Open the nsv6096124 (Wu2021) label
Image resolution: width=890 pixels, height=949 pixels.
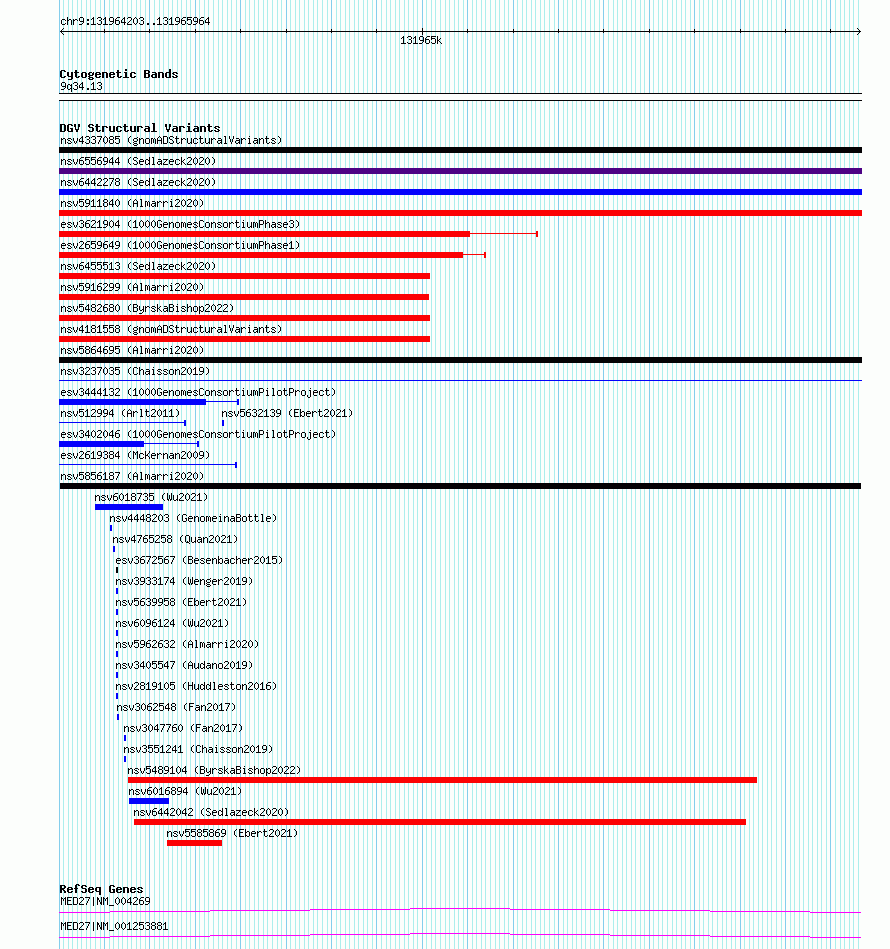172,623
